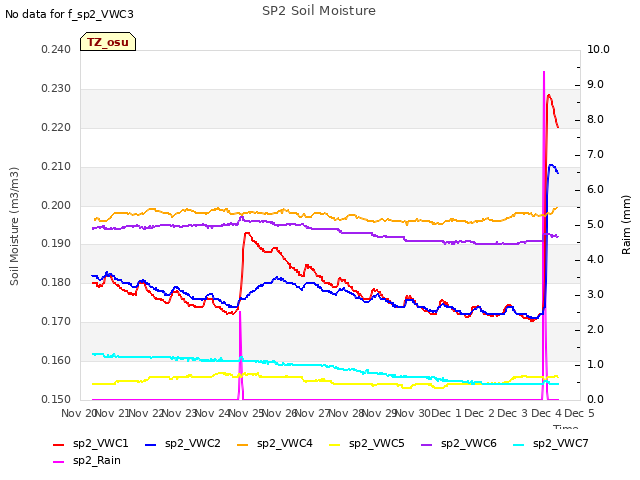Click the yellow sp2_VWC5 legend swatch
Viewport: 640px width, 480px height.
pyautogui.click(x=334, y=444)
